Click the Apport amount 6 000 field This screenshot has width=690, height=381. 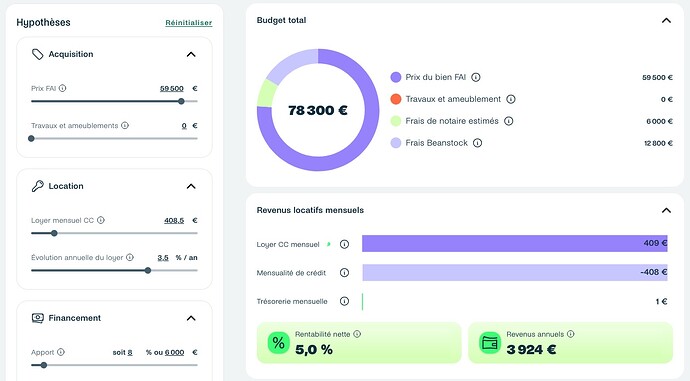tap(175, 352)
